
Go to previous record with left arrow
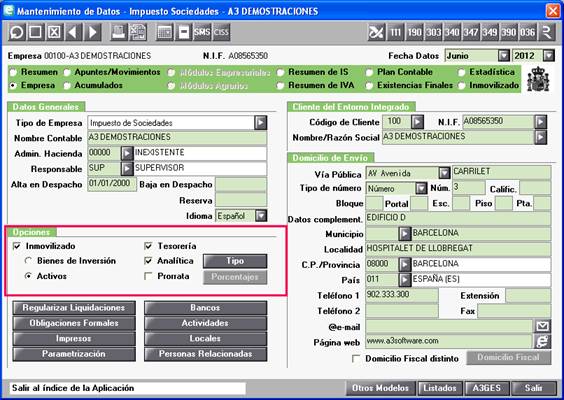(73, 32)
